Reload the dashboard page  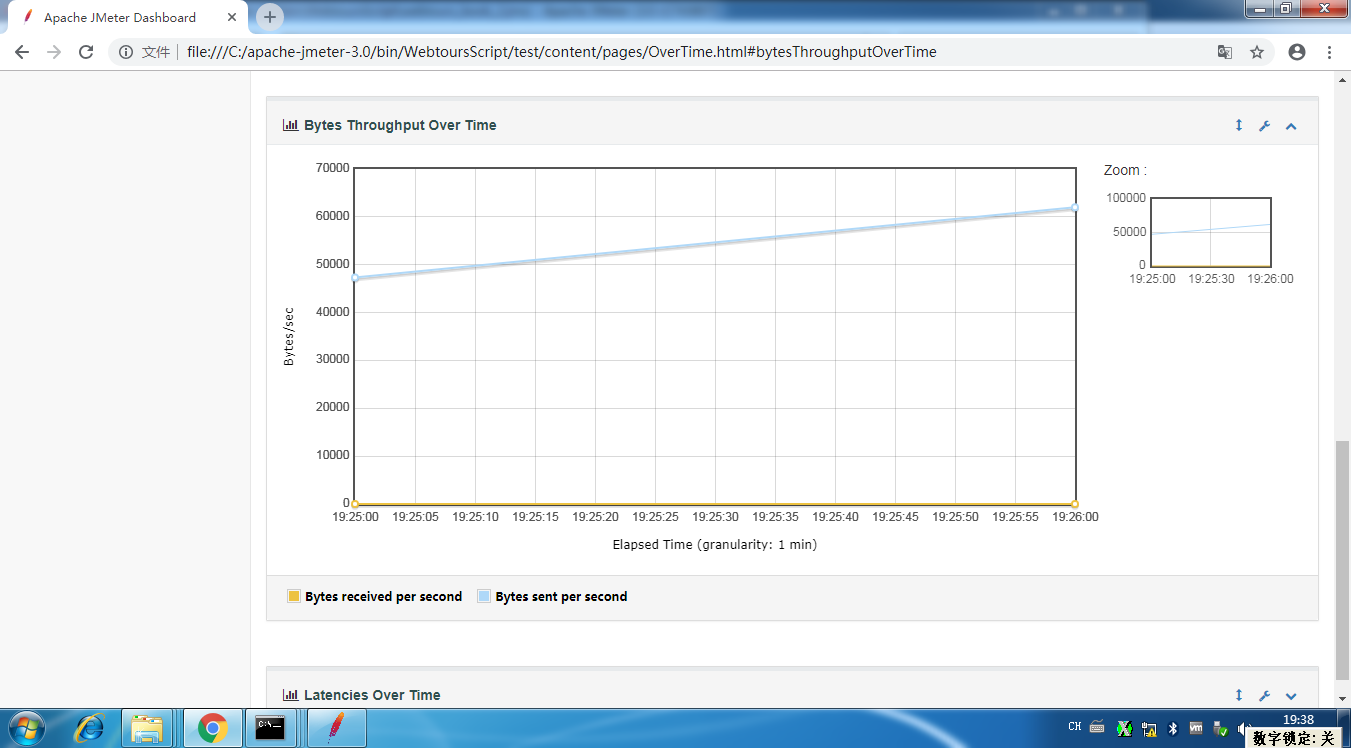point(86,52)
